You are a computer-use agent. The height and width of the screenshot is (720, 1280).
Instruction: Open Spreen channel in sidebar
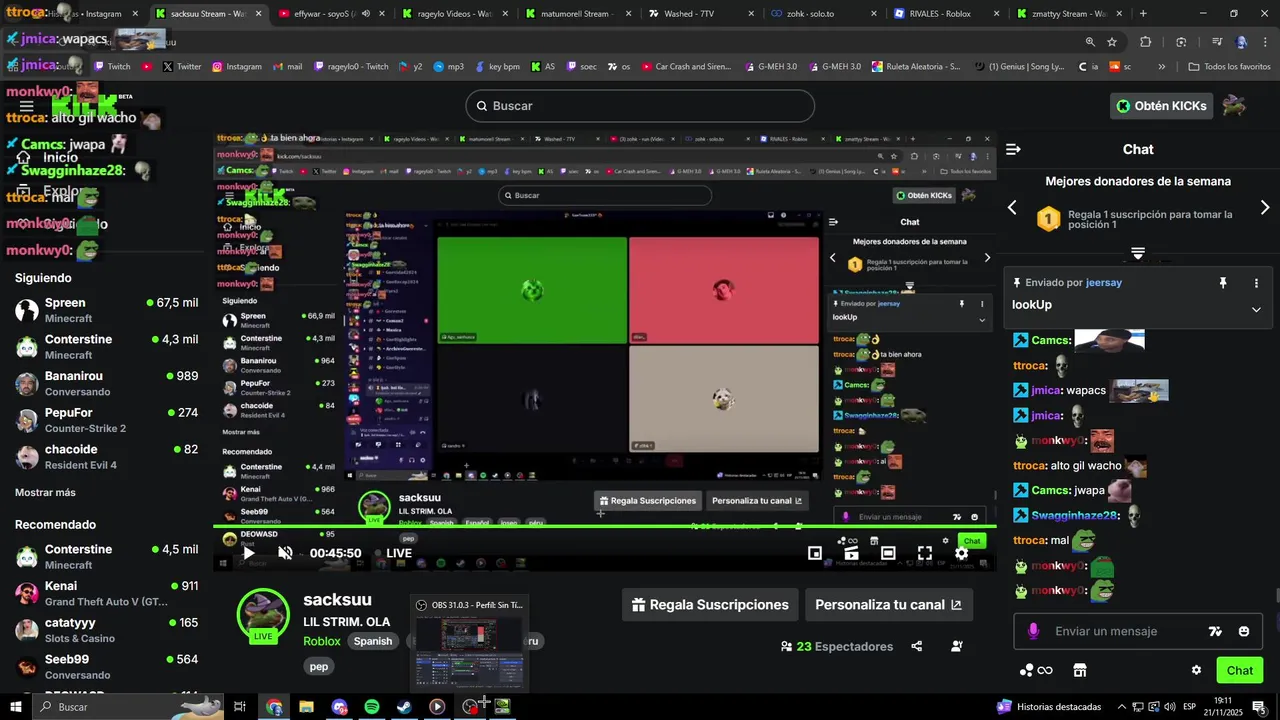point(107,310)
